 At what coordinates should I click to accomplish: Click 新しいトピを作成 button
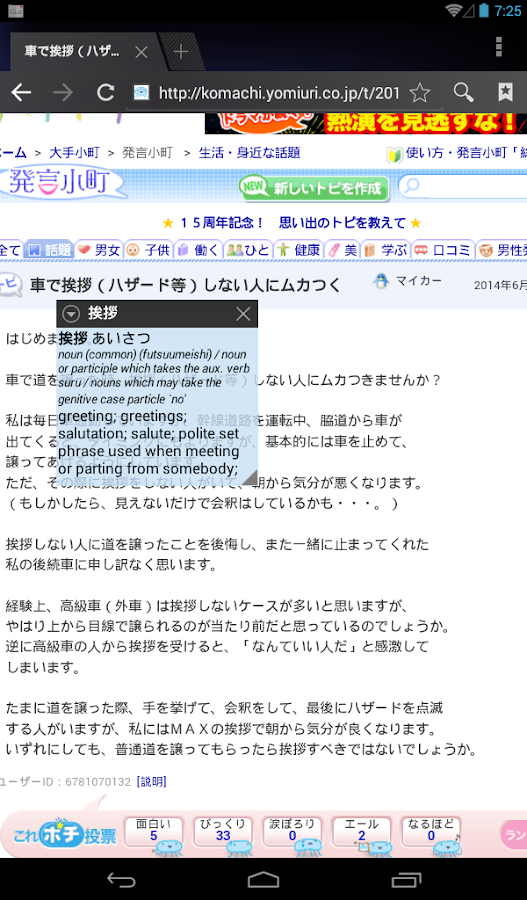314,188
